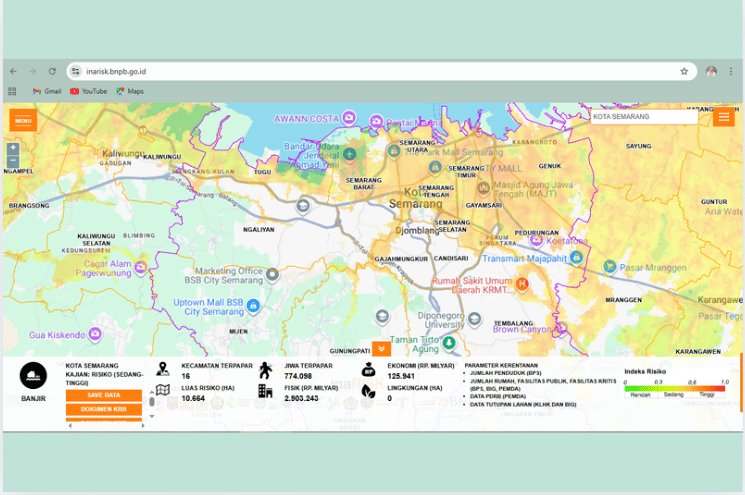Zoom out the map with minus button

(13, 160)
